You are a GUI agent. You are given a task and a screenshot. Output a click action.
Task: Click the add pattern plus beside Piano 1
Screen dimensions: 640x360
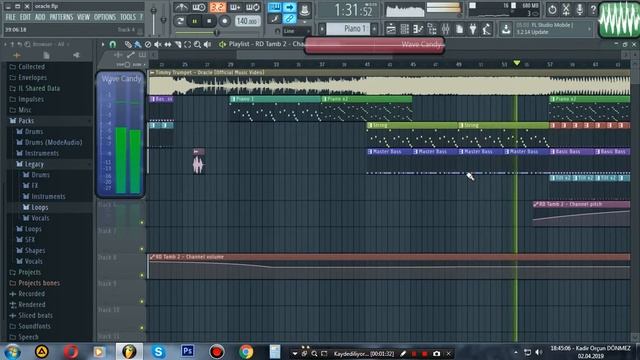374,29
